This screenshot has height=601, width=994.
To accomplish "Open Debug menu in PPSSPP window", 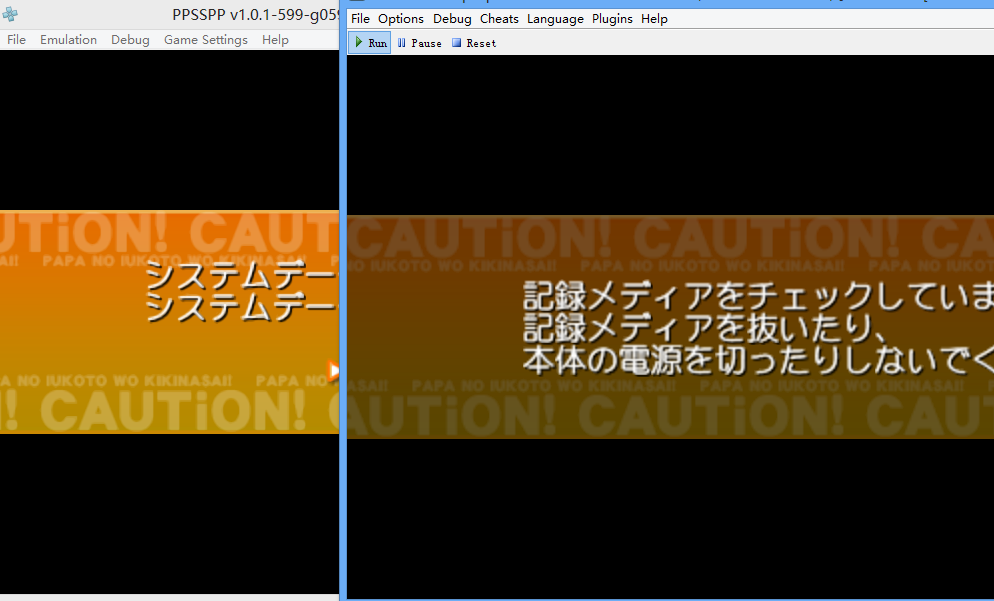I will [x=131, y=40].
